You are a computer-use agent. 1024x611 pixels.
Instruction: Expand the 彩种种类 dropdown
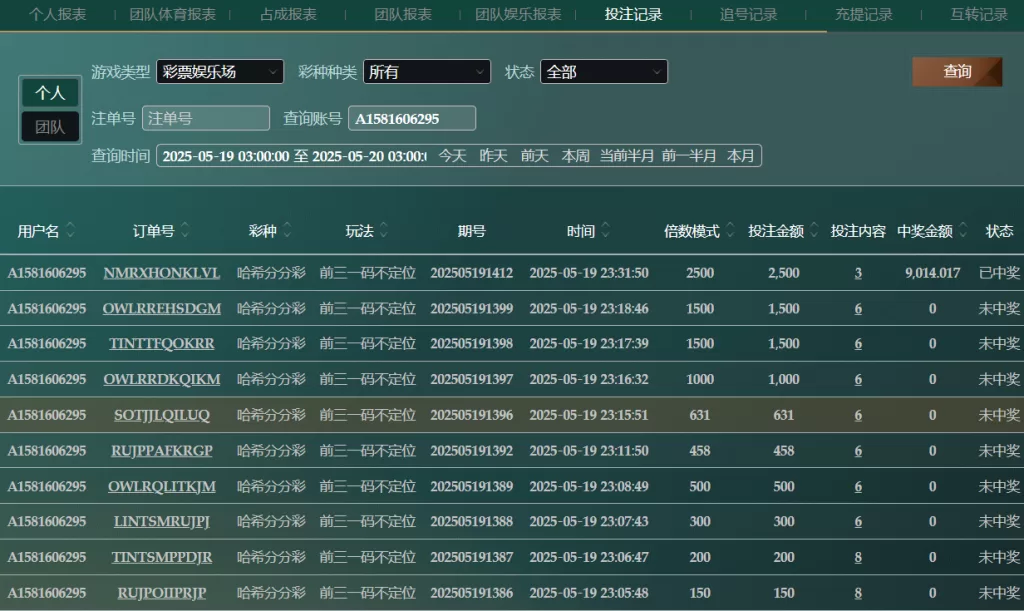pos(426,72)
